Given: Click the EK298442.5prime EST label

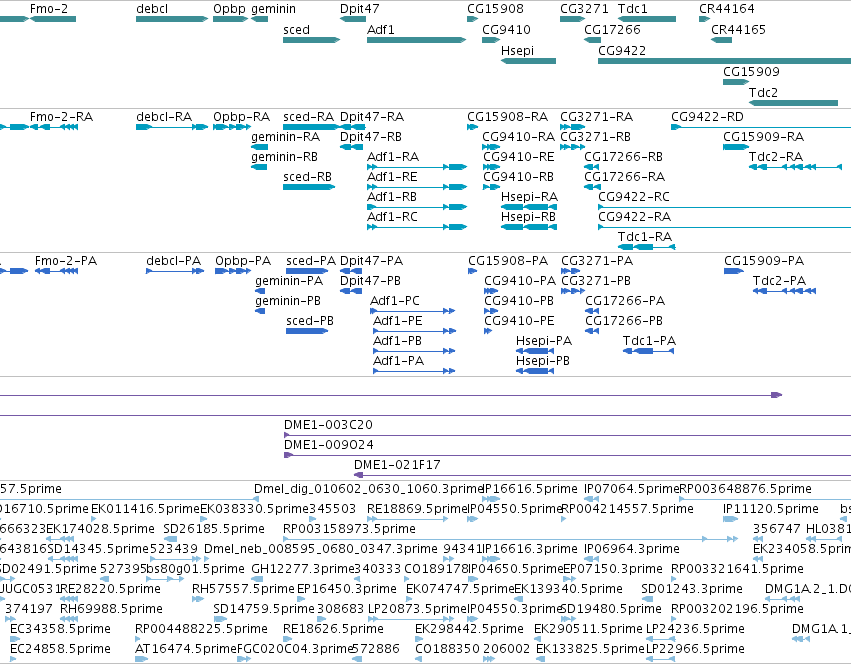Looking at the screenshot, I should point(469,629).
